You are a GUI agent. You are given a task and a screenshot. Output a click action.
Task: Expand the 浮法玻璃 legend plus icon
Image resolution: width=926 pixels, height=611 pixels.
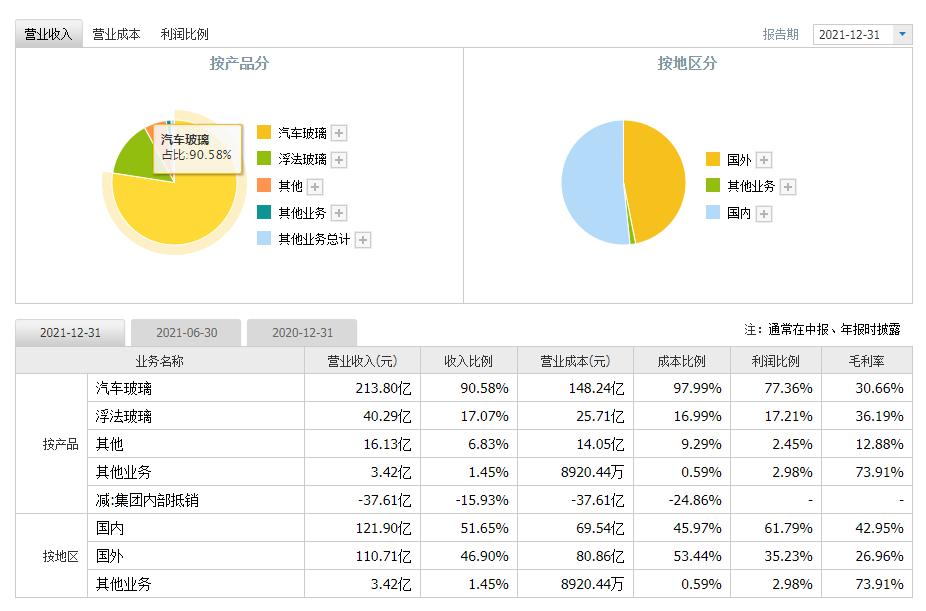click(339, 160)
